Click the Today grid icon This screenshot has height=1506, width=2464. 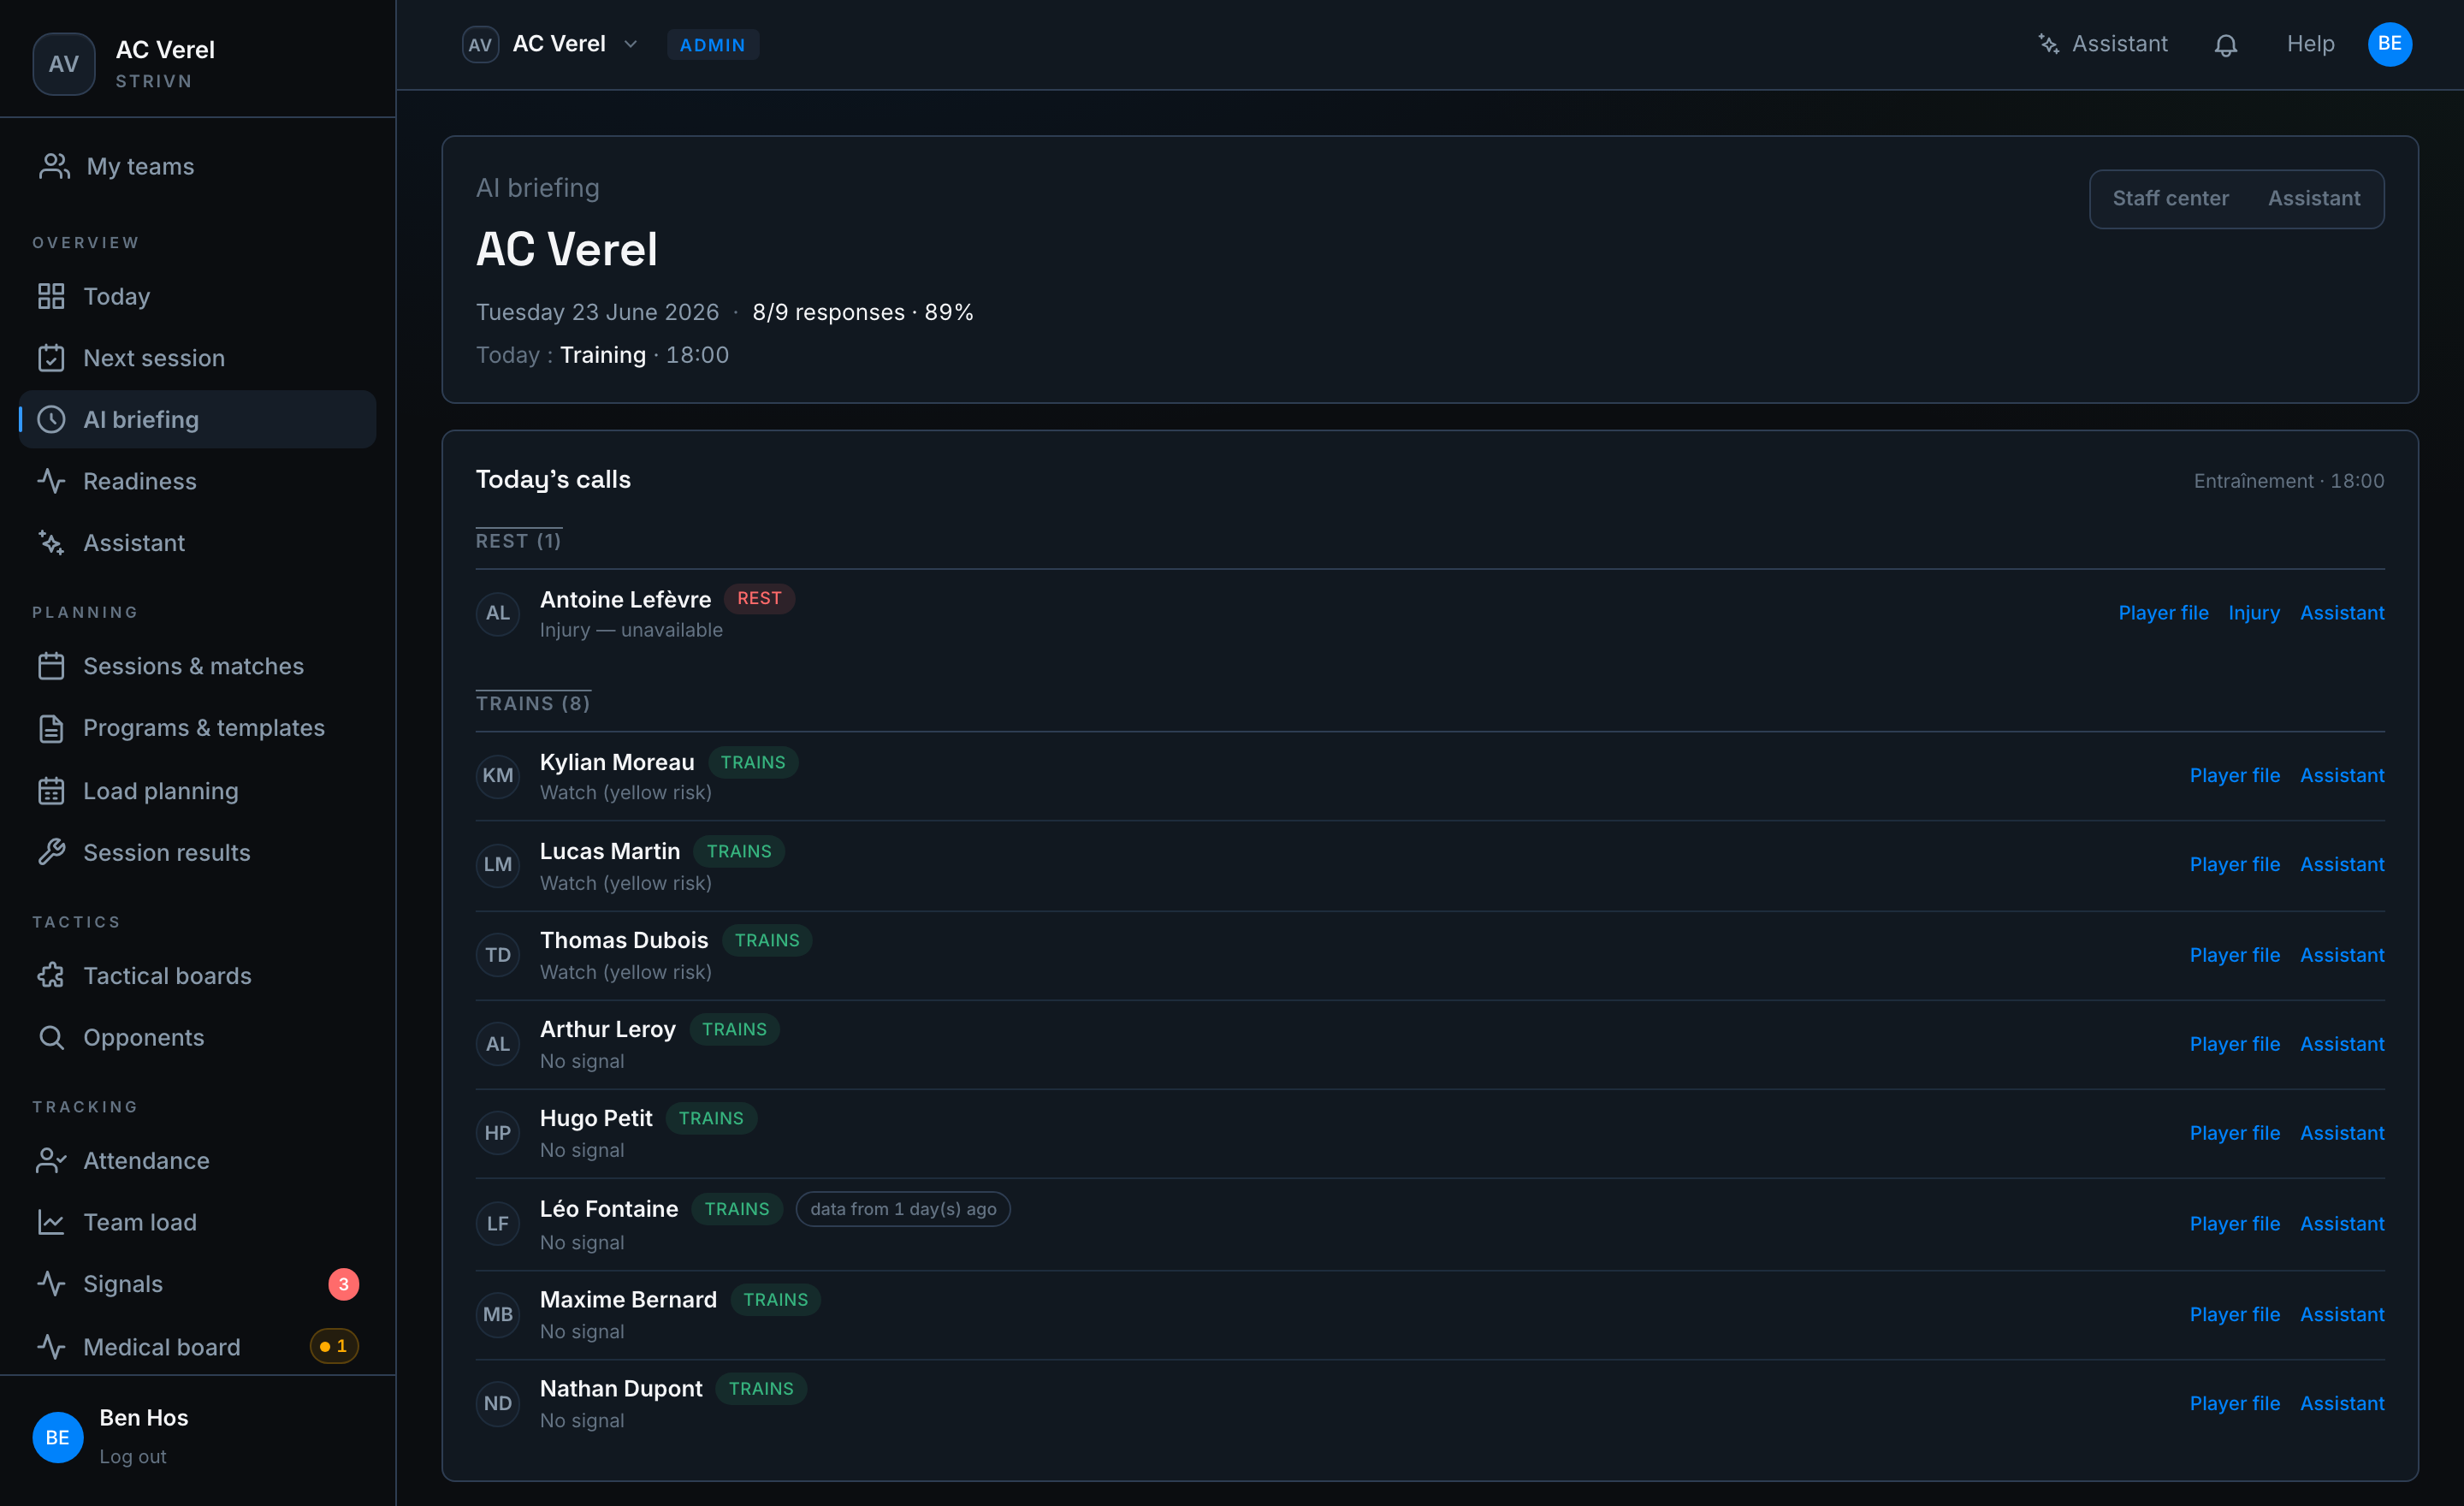(51, 296)
